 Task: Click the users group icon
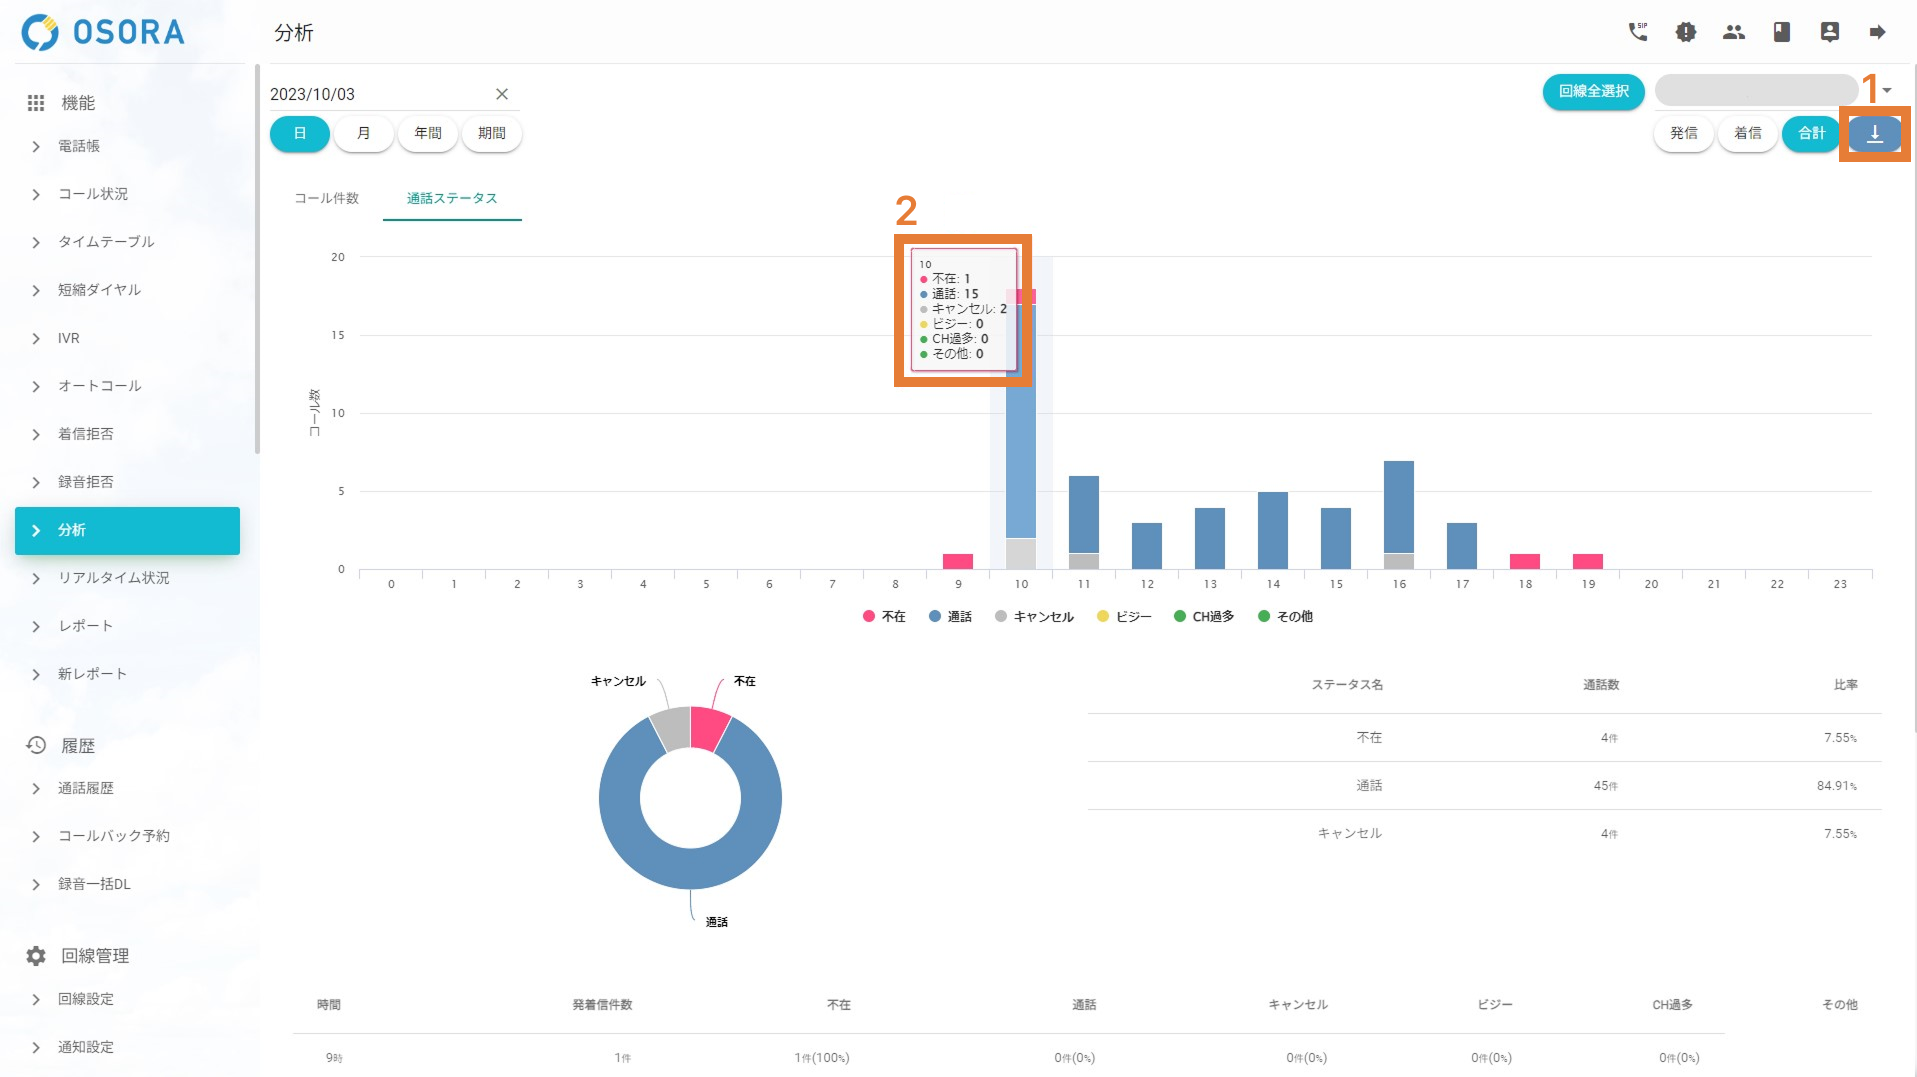[x=1733, y=32]
